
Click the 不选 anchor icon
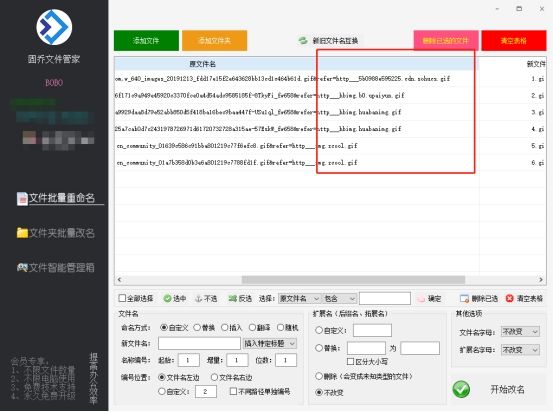pos(199,299)
